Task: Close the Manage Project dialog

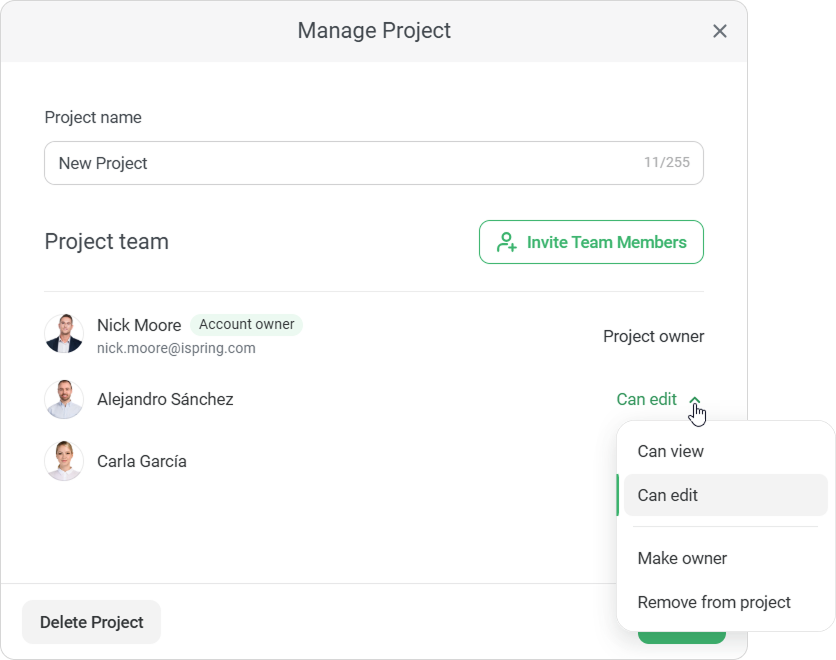Action: coord(720,31)
